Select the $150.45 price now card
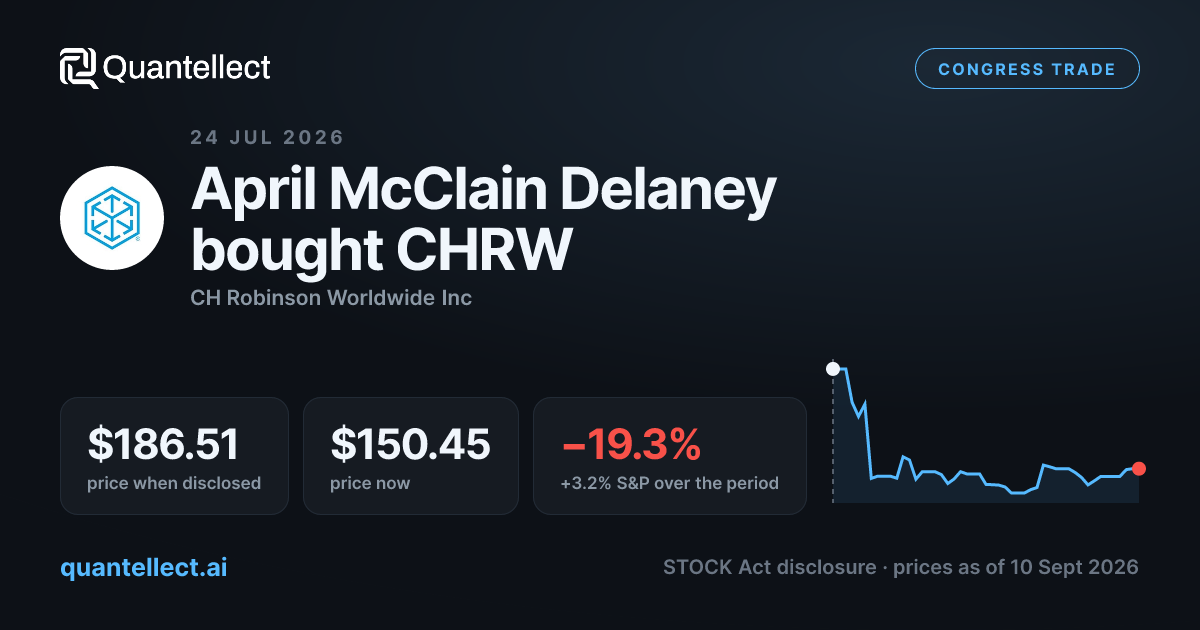1200x630 pixels. click(411, 456)
